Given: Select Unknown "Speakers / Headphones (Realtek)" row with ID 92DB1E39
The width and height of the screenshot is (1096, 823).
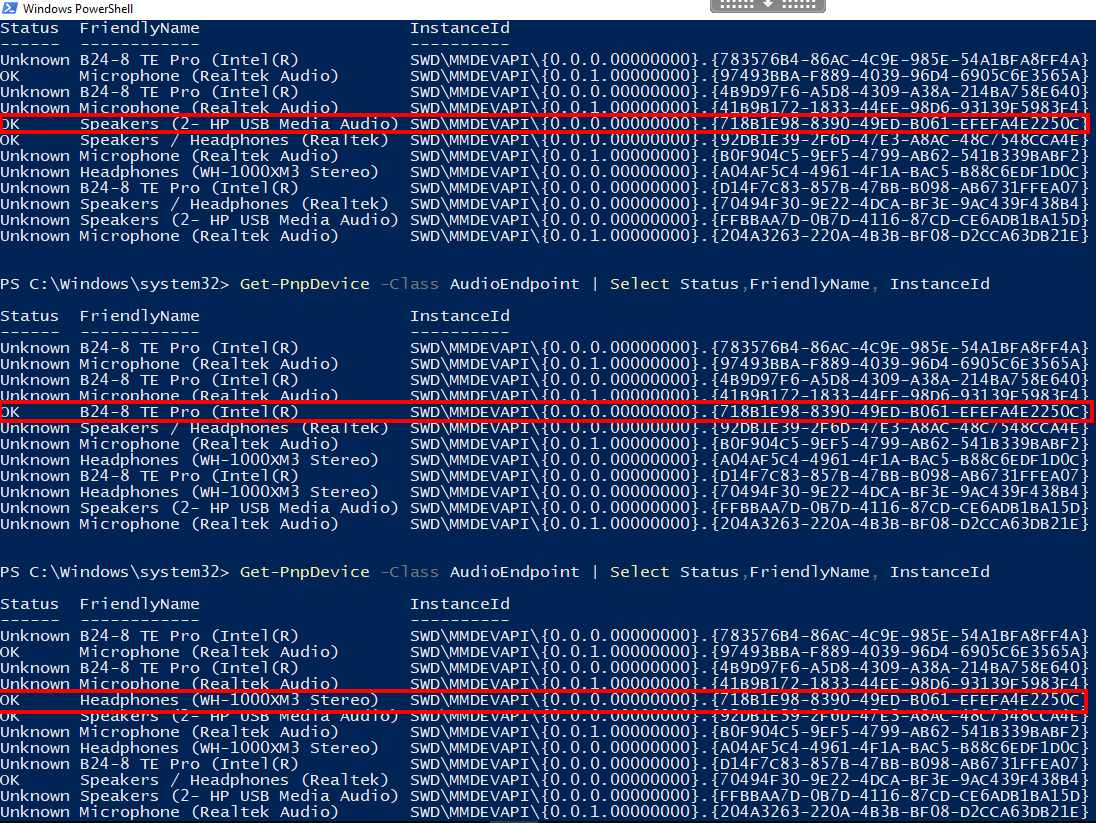Looking at the screenshot, I should pos(545,428).
